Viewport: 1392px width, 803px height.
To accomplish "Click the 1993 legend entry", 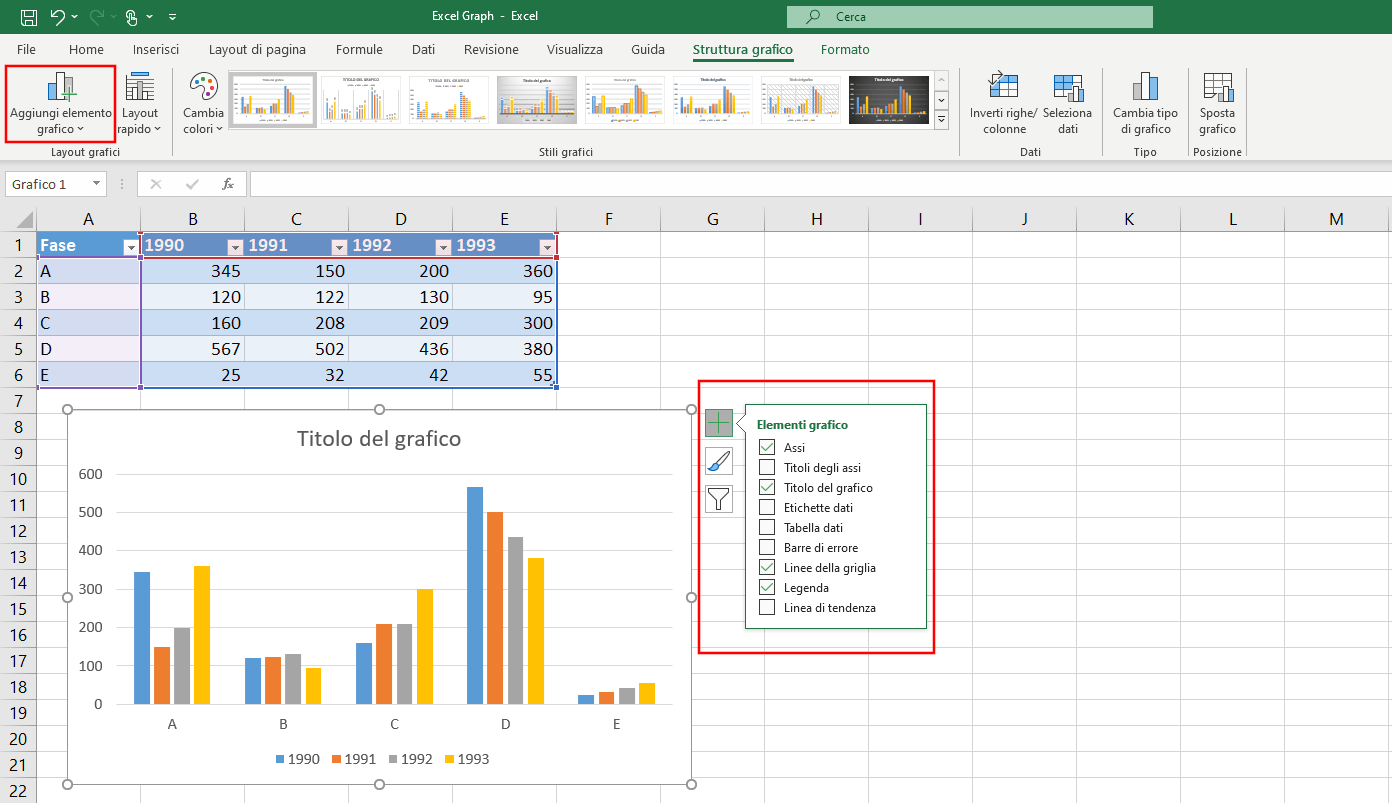I will pyautogui.click(x=467, y=759).
